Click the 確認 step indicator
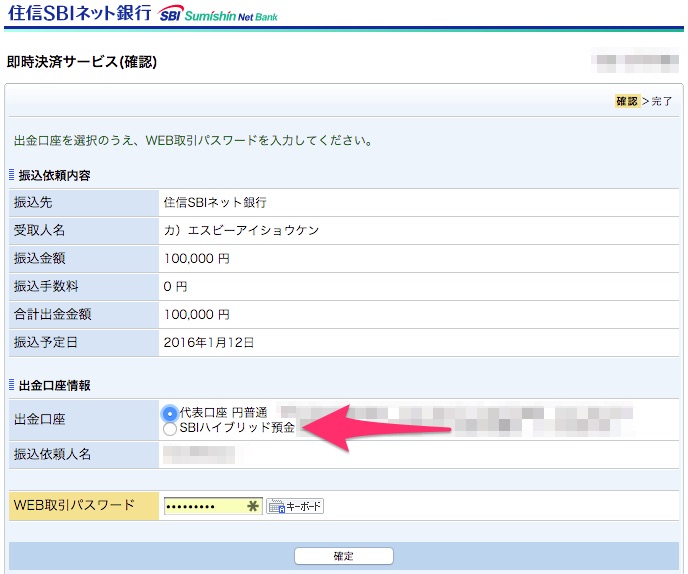This screenshot has width=688, height=574. 627,101
